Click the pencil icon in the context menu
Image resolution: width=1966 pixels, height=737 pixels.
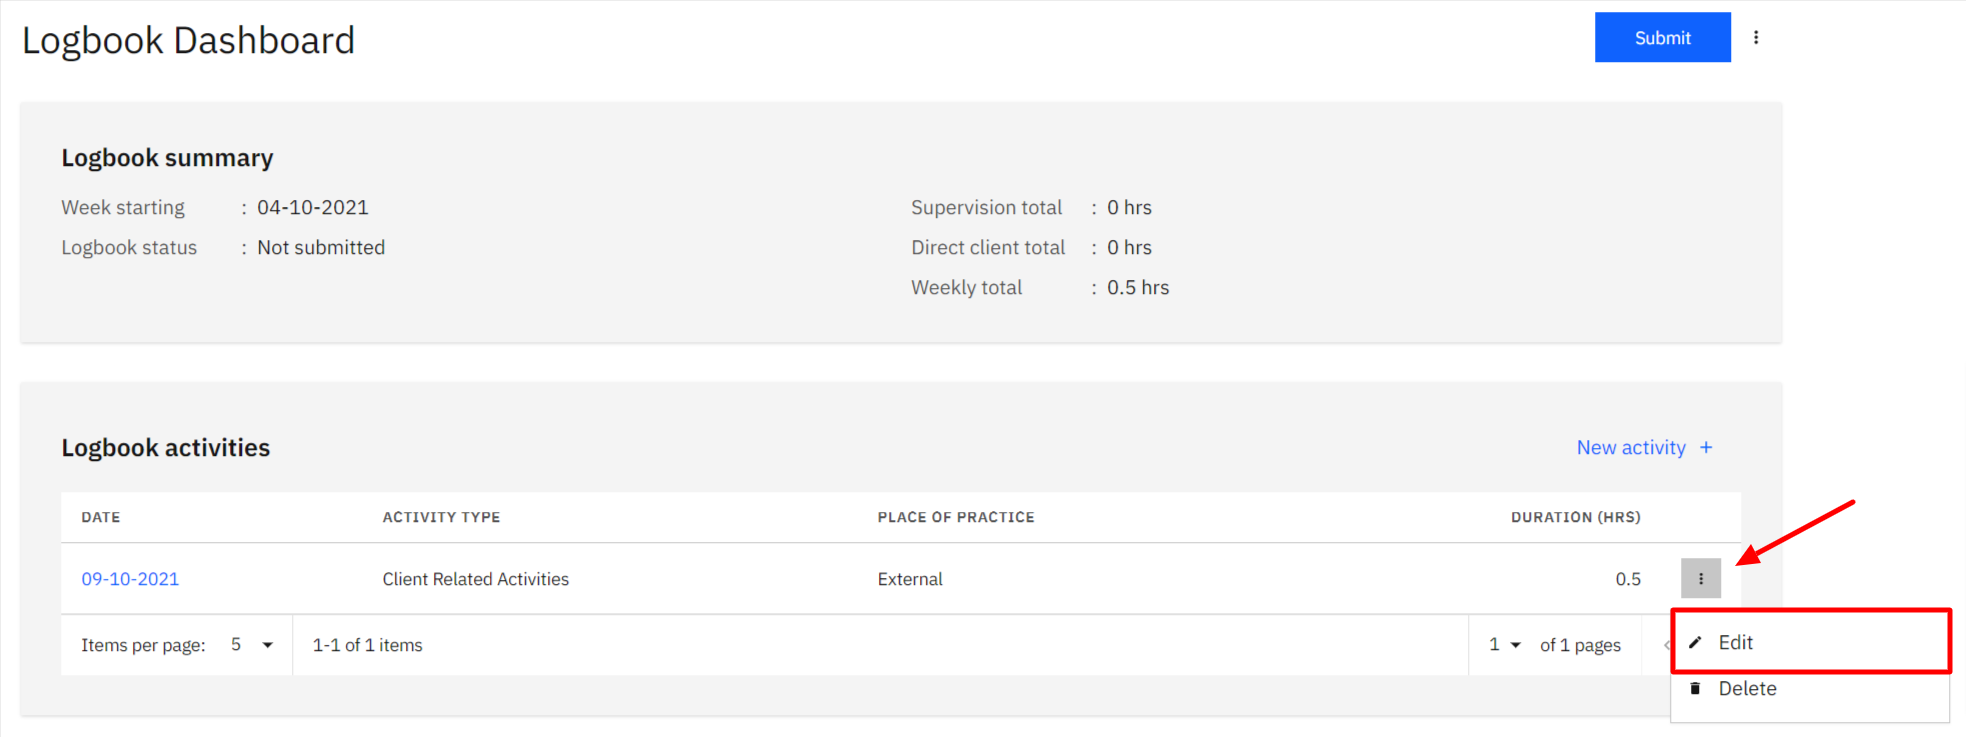[x=1695, y=642]
